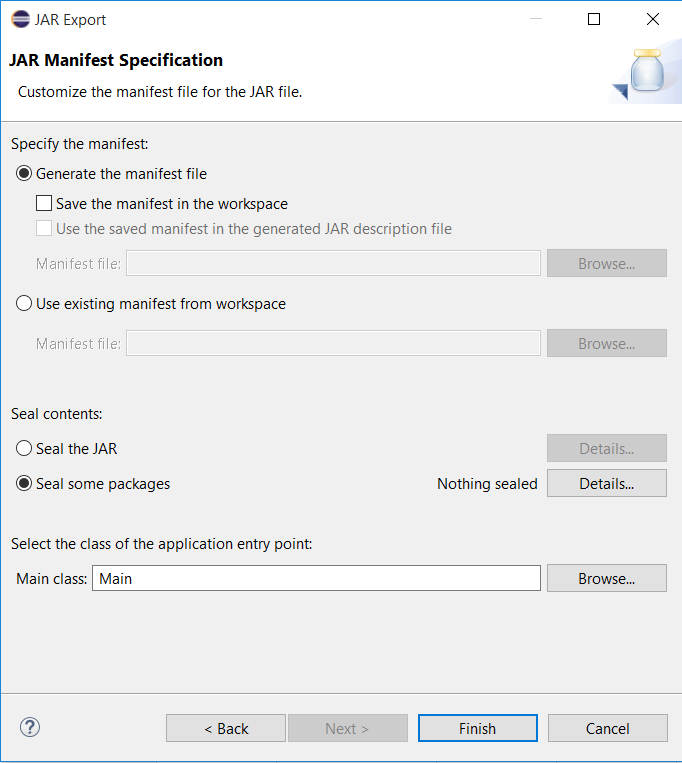Click the Eclipse icon in title bar
Screen dimensions: 682x763
click(x=20, y=19)
